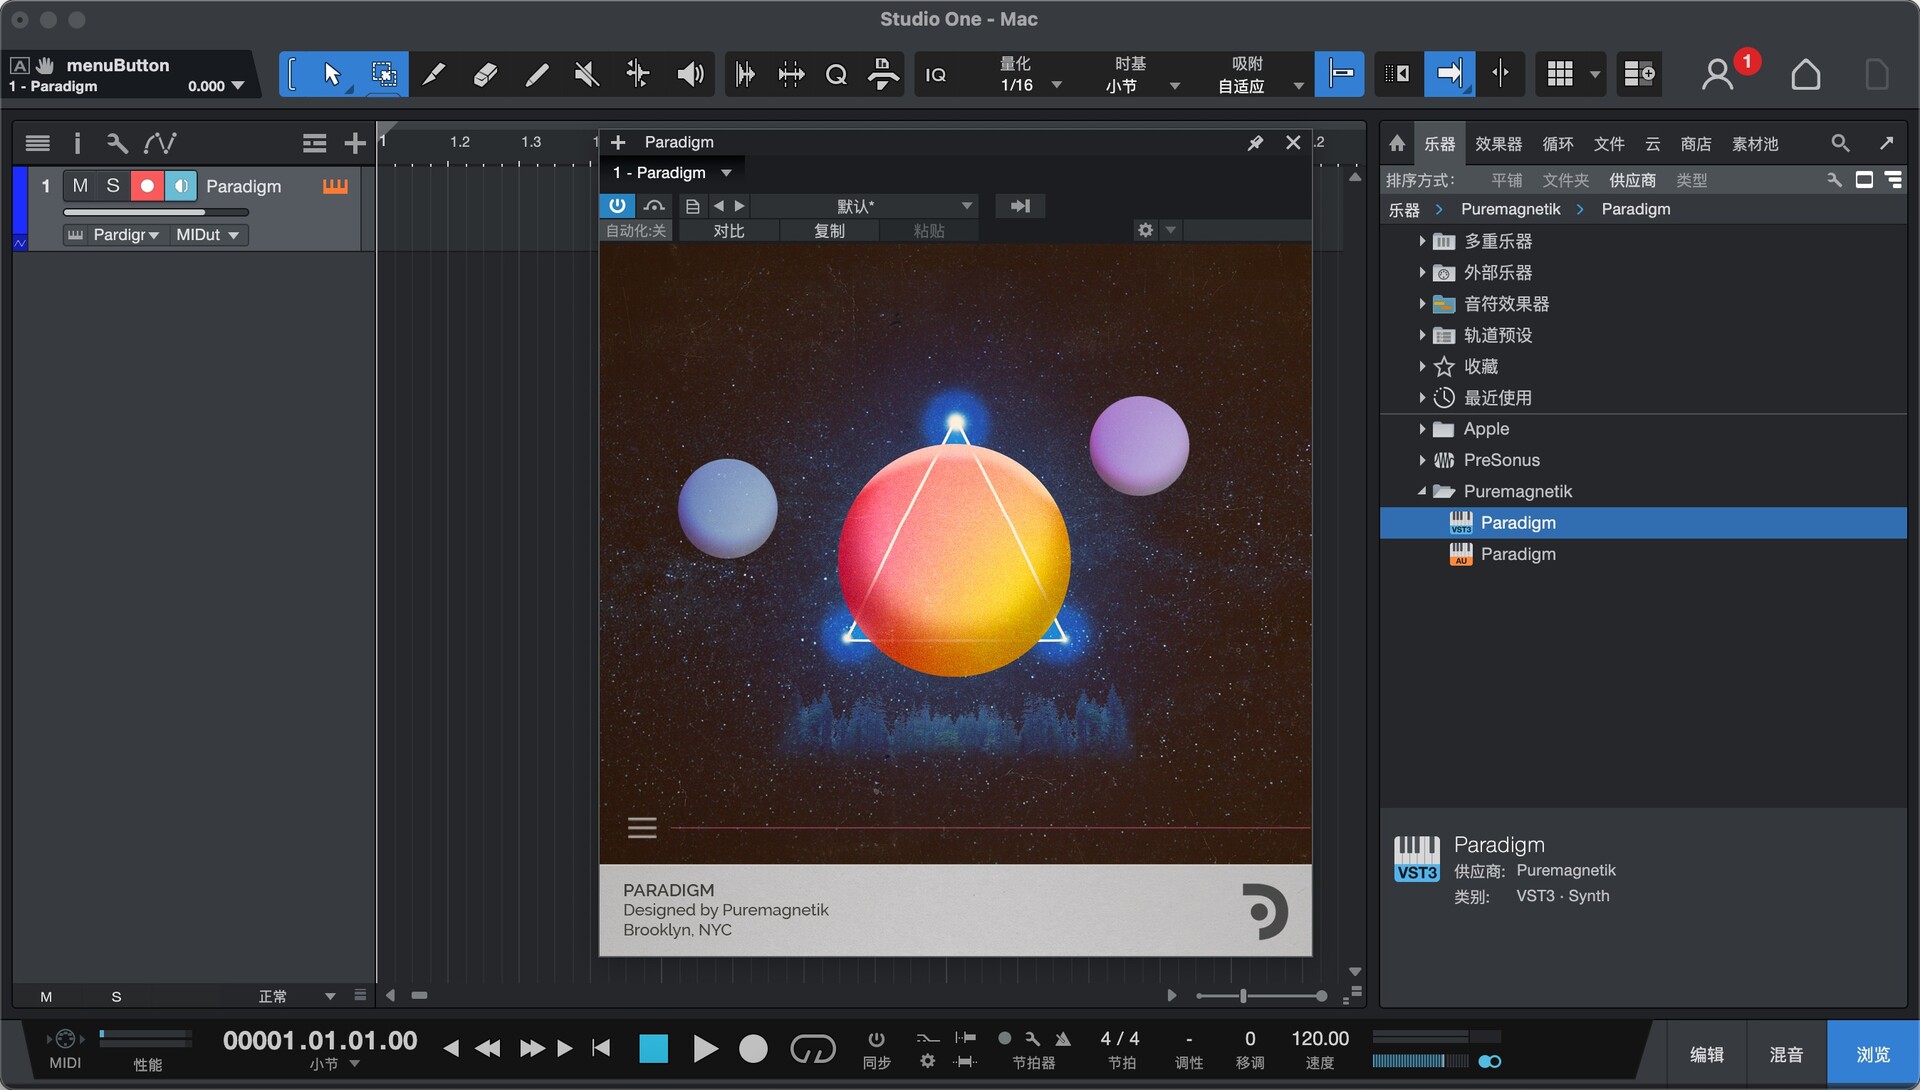Open the instrument keyboard icon on track
The height and width of the screenshot is (1090, 1920).
point(335,186)
